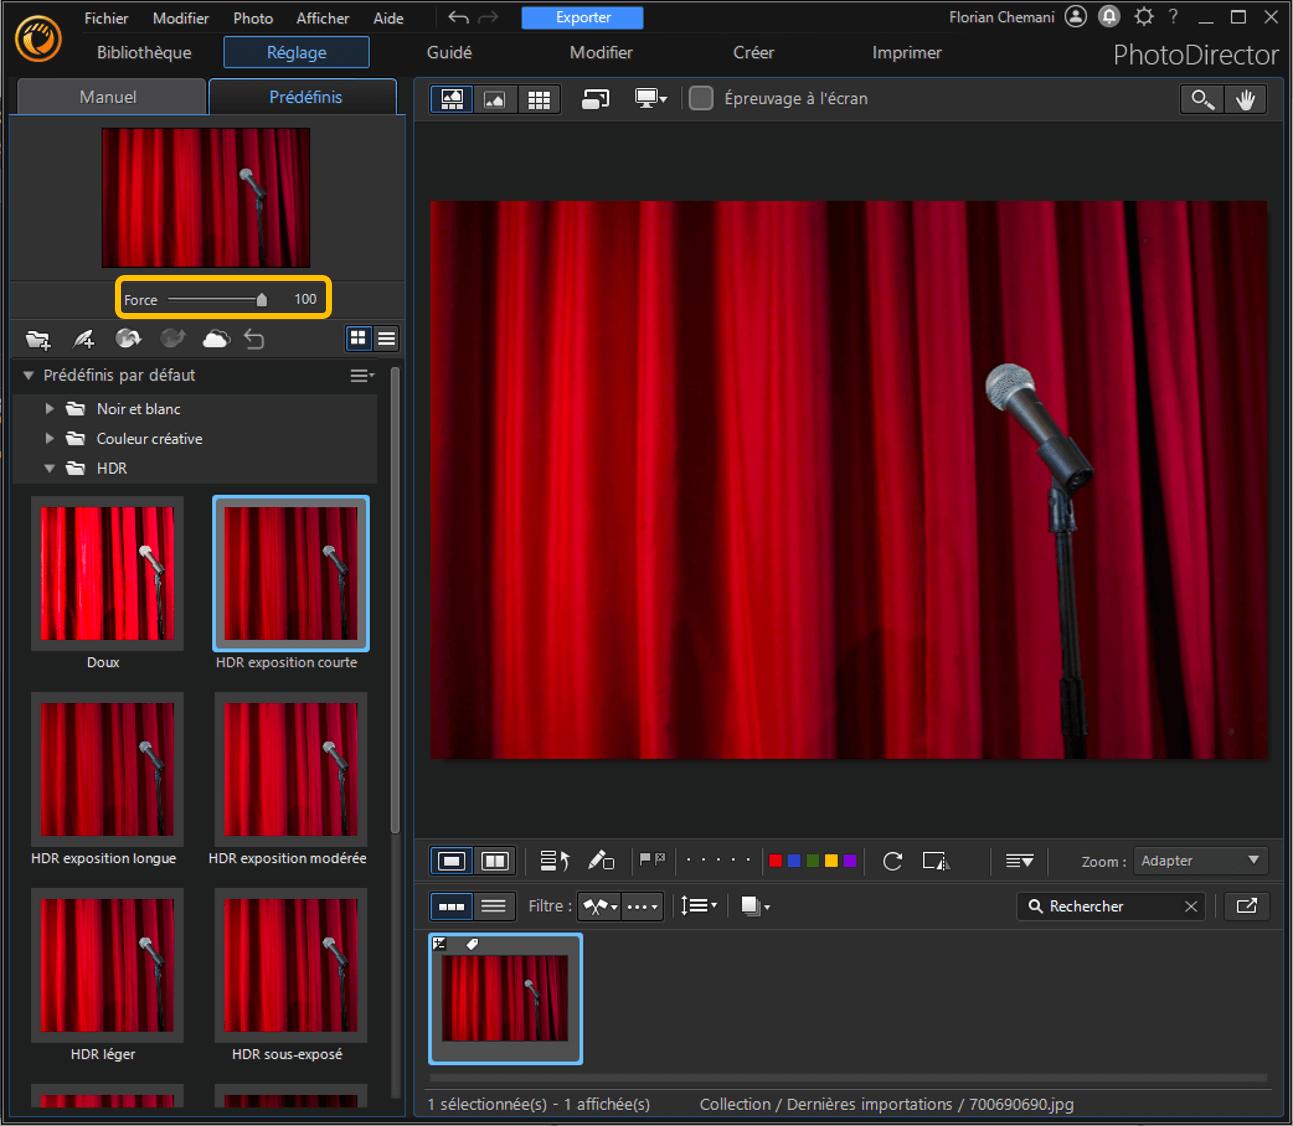
Task: Open settings gear icon
Action: 1143,17
